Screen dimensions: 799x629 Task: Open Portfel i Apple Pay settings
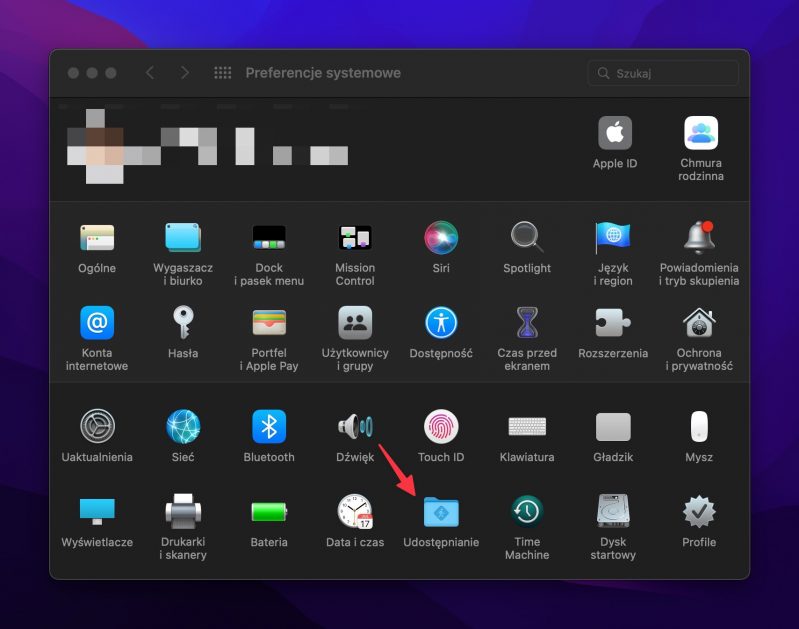point(269,323)
